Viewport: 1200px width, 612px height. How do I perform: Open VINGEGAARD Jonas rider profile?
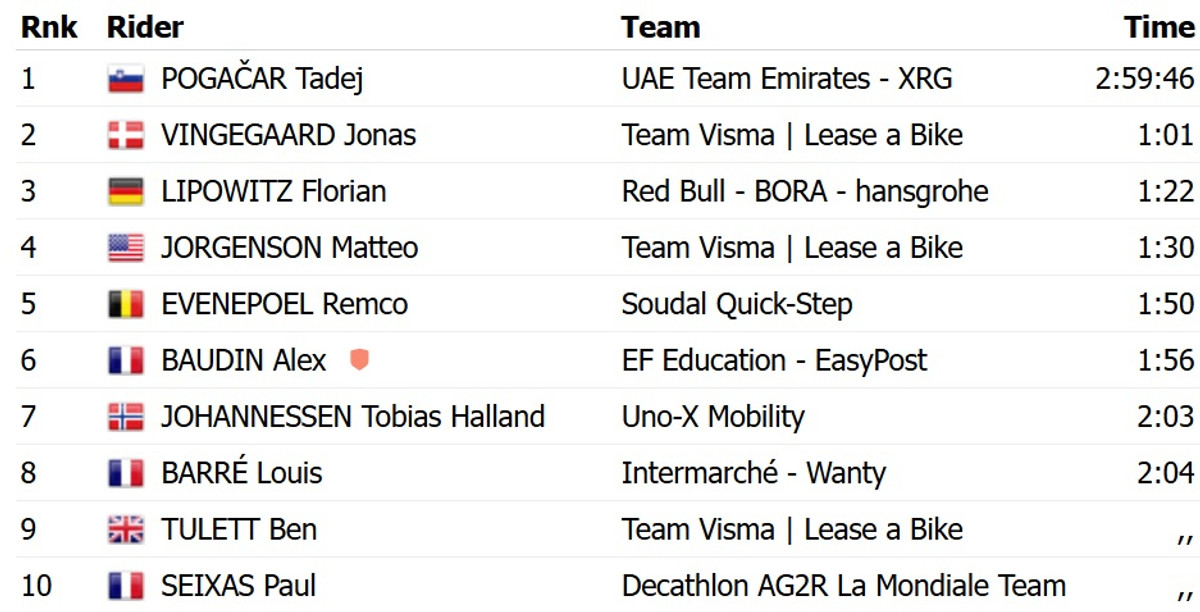coord(288,135)
